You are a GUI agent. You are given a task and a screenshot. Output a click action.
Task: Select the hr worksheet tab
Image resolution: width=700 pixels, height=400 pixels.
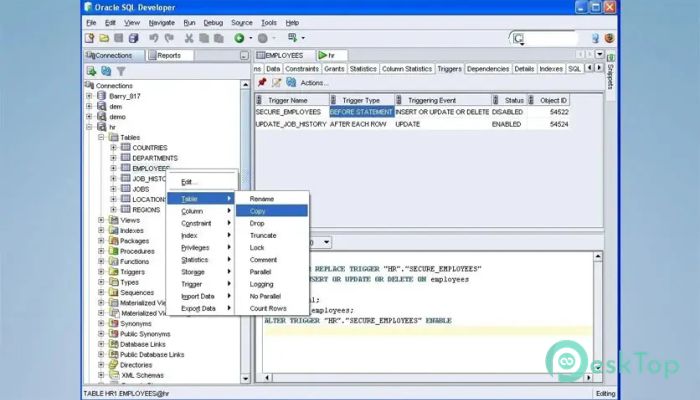pos(331,55)
